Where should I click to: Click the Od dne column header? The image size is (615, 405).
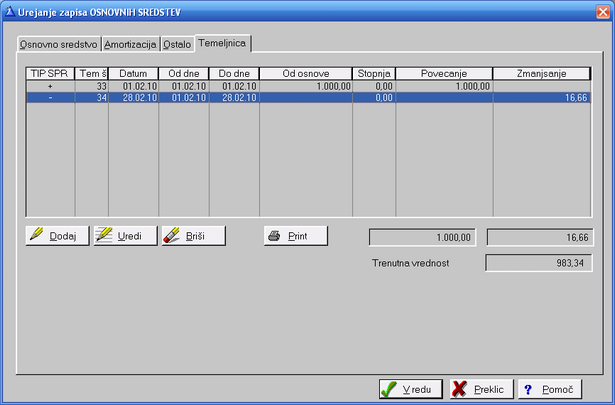[x=184, y=74]
